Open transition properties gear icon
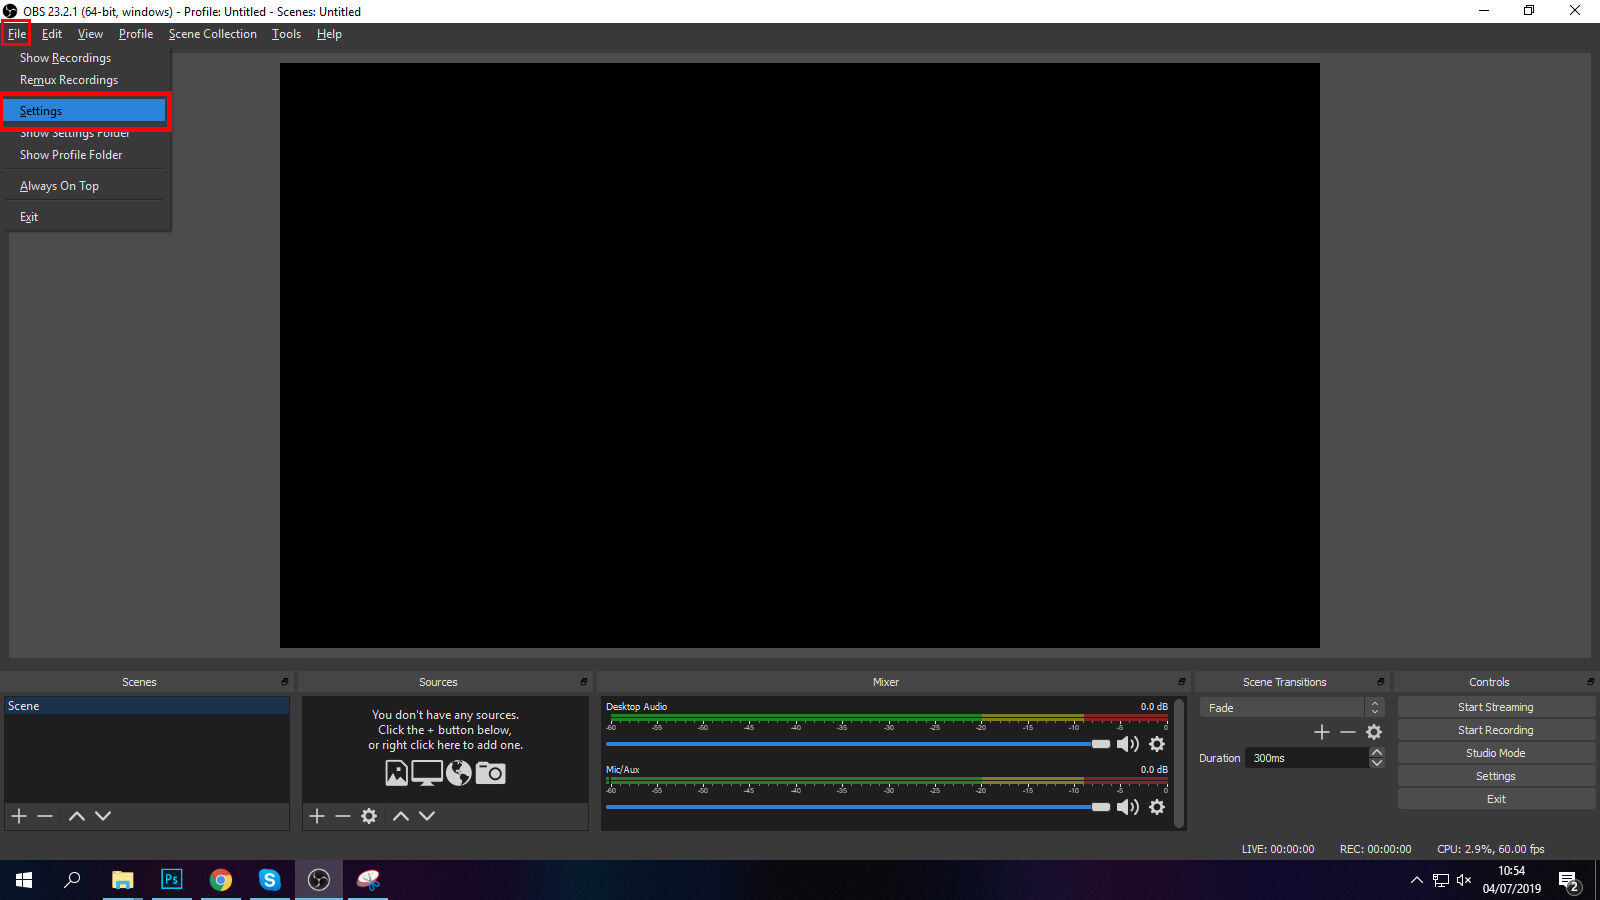Viewport: 1600px width, 900px height. click(x=1374, y=732)
